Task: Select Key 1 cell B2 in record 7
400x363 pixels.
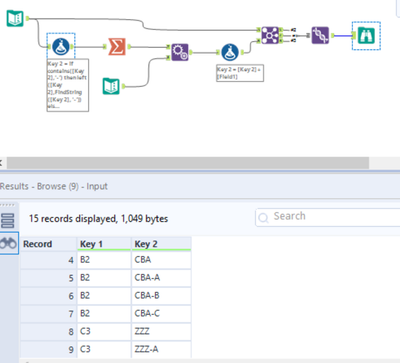Action: point(104,314)
